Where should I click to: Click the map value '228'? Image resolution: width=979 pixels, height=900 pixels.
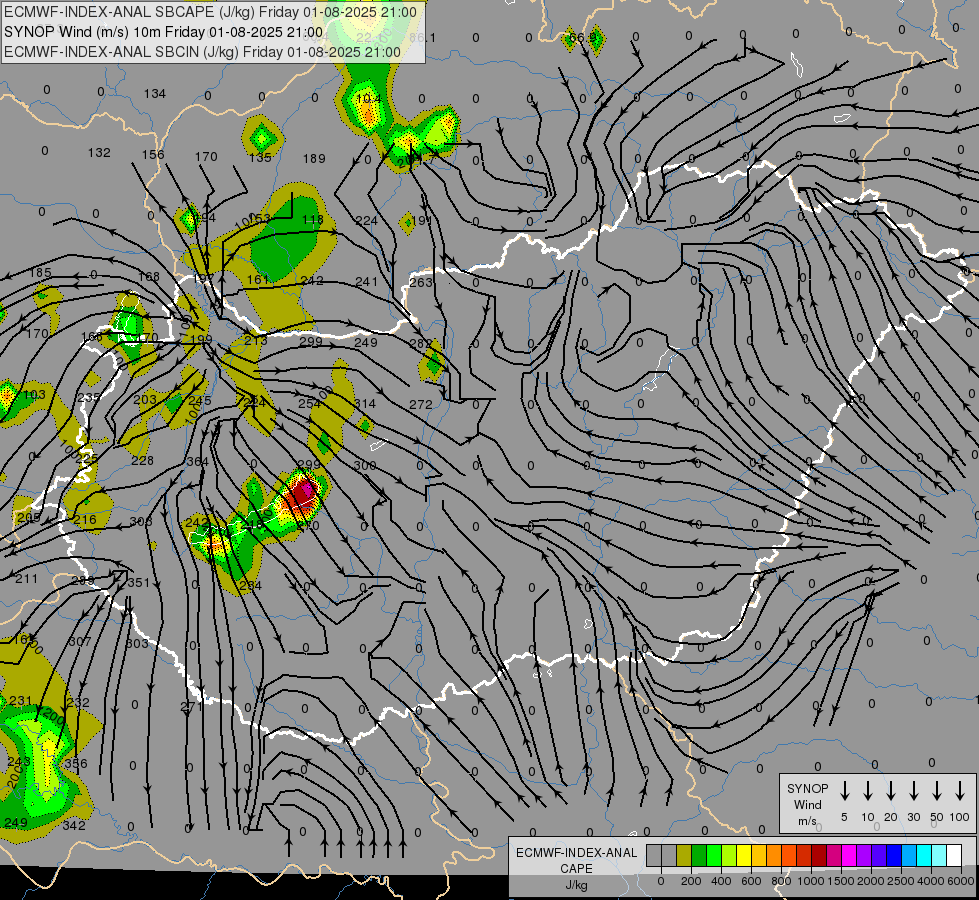(142, 460)
